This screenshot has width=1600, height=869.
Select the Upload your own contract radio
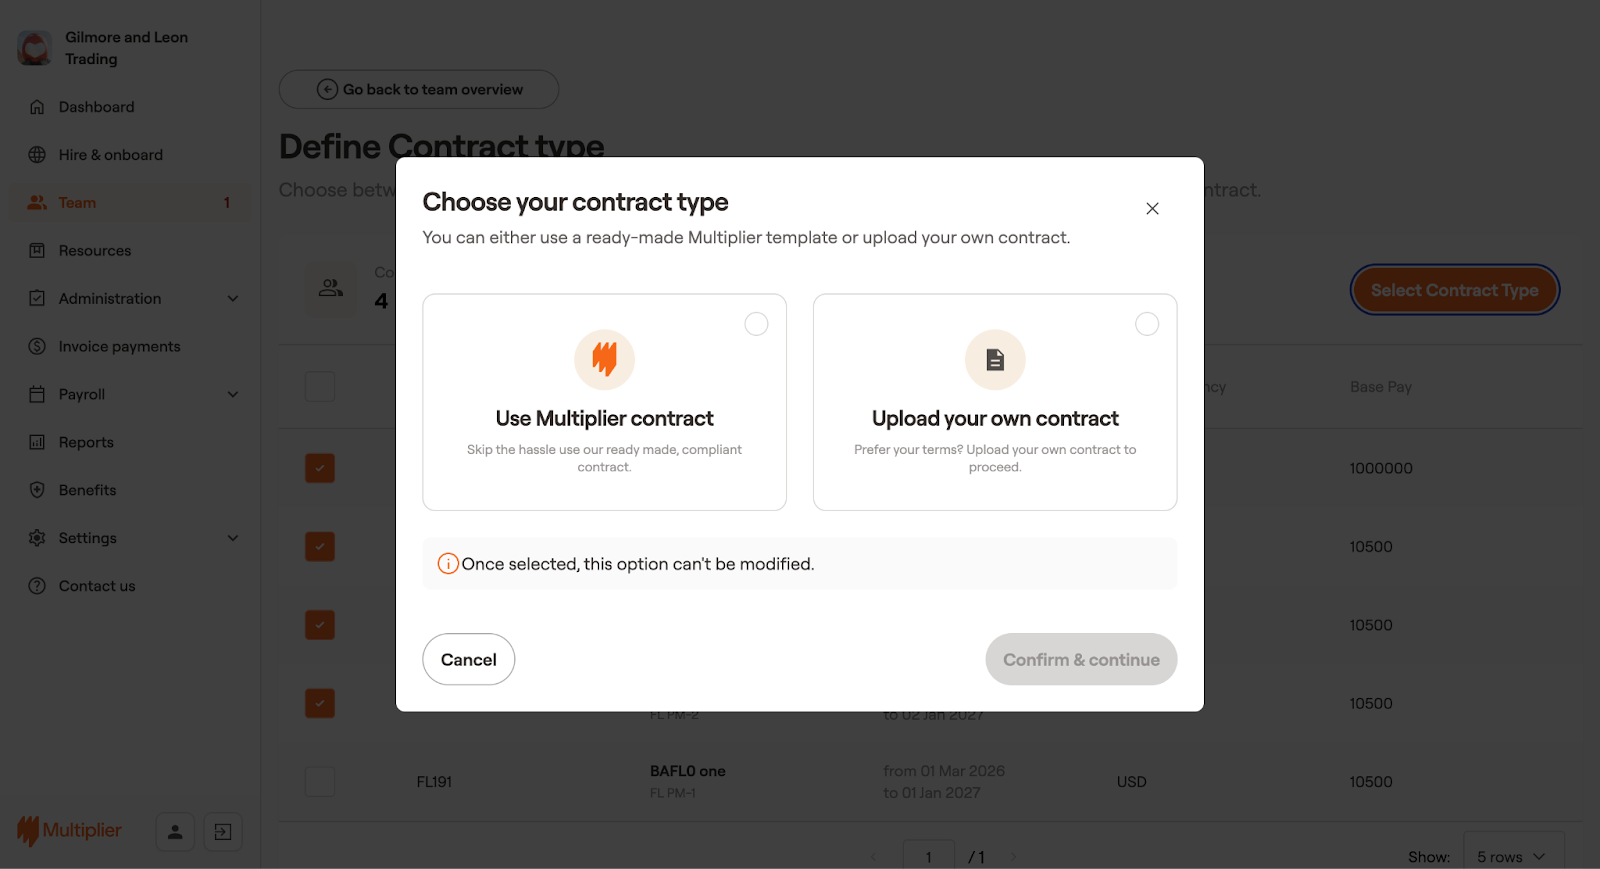[x=1147, y=324]
